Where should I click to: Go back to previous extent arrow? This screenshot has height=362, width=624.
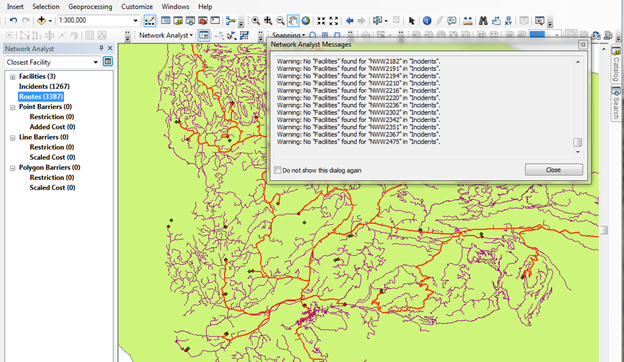(349, 20)
